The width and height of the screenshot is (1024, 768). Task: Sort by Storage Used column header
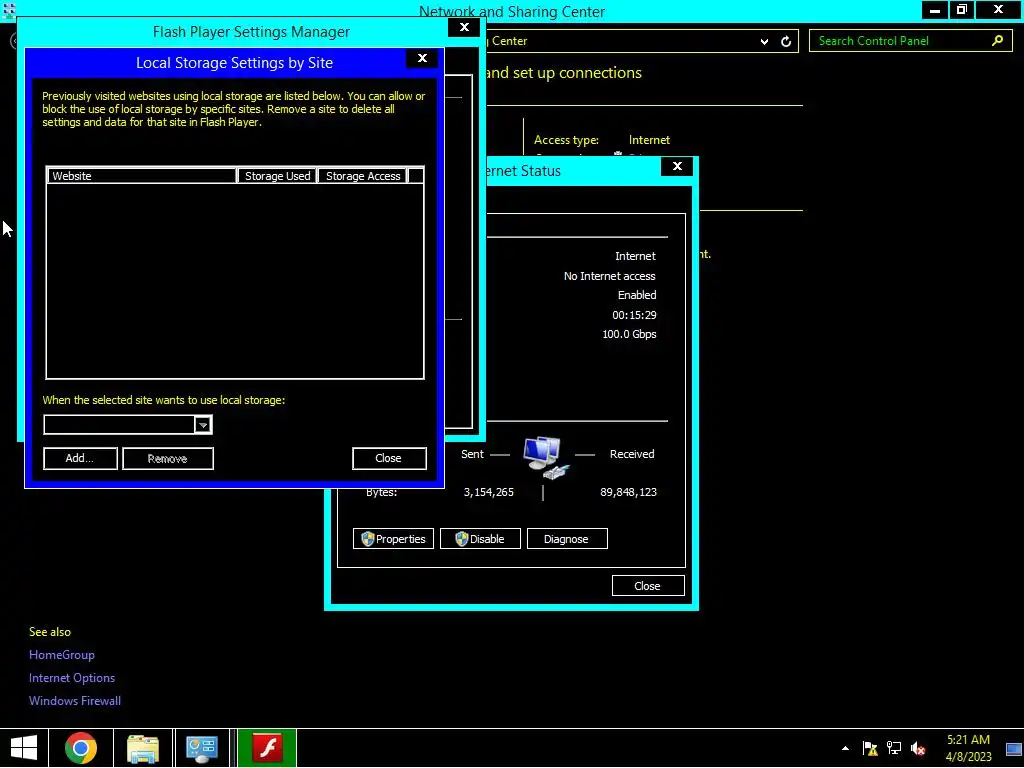pyautogui.click(x=278, y=176)
